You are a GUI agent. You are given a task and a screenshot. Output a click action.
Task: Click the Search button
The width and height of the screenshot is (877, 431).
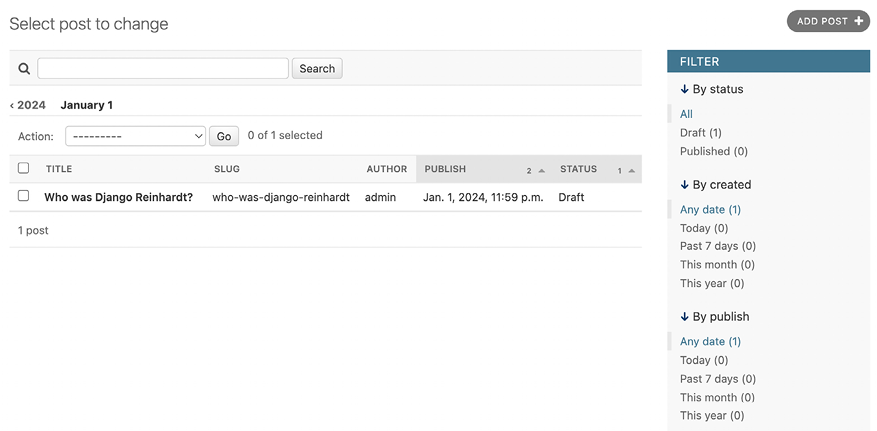tap(317, 68)
